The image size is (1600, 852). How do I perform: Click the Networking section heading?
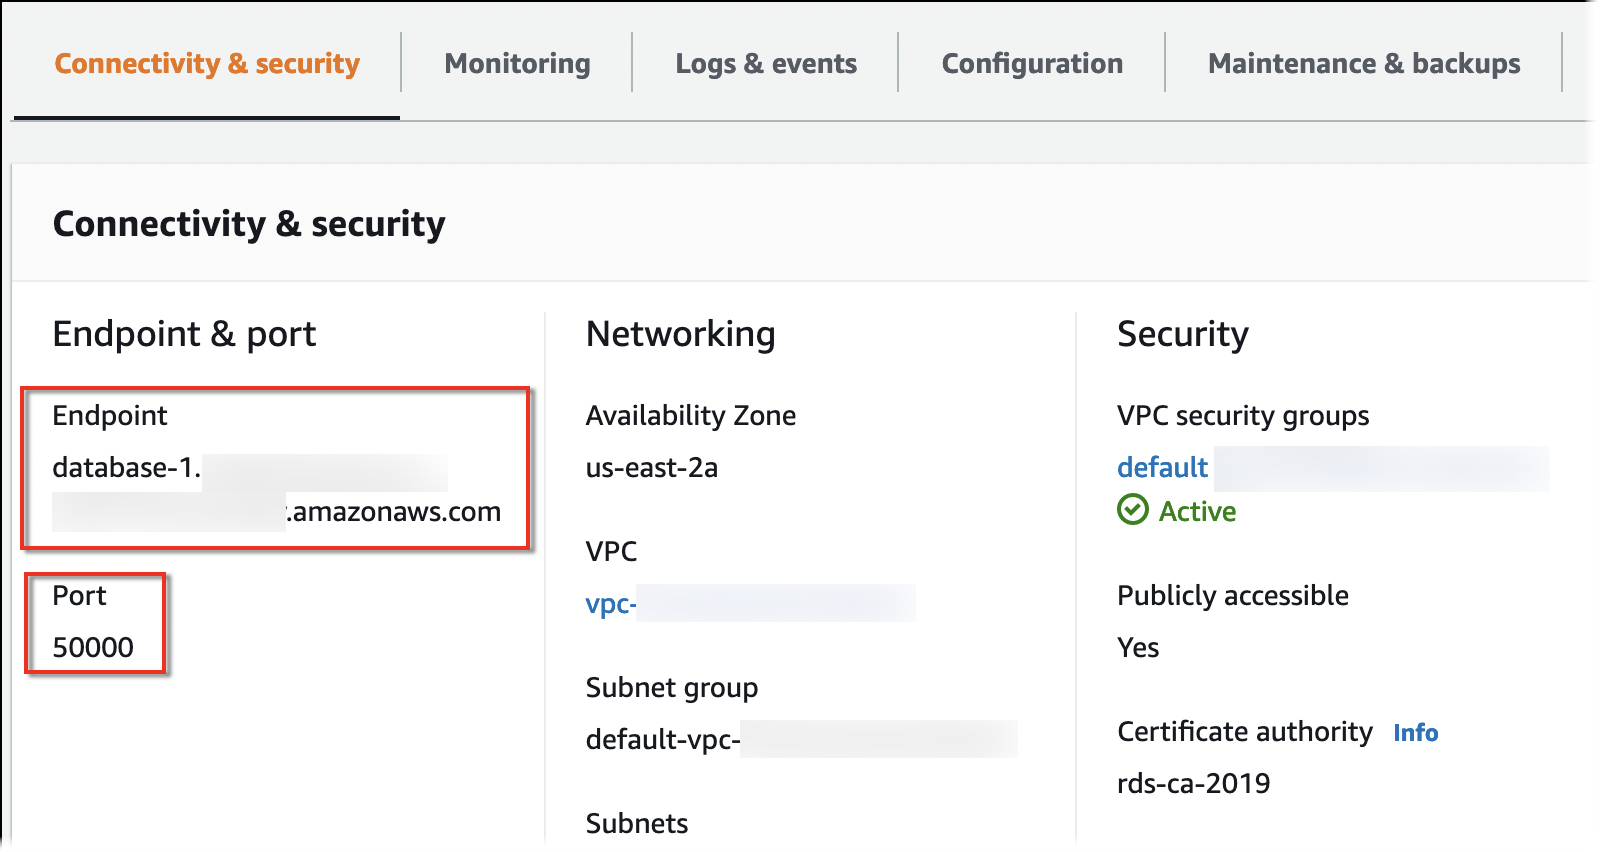[680, 334]
